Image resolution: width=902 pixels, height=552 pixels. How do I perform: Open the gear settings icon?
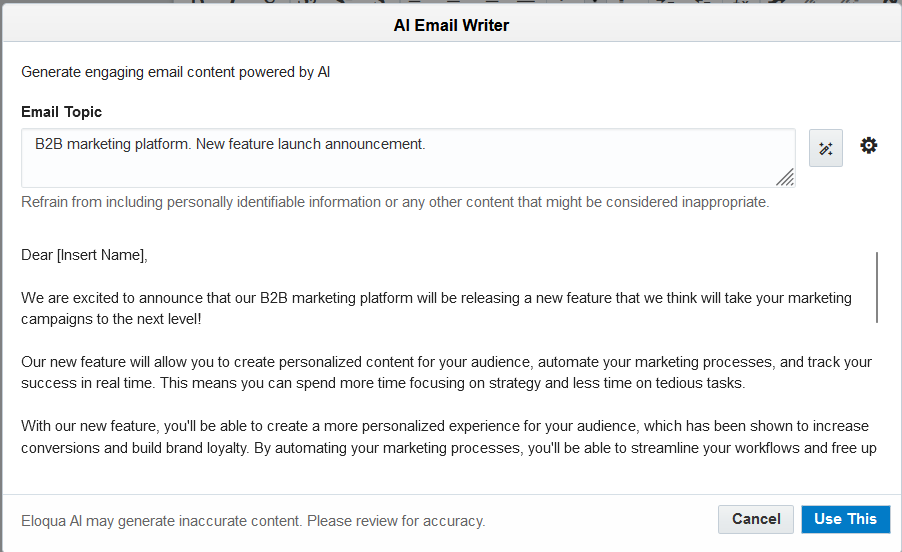(x=869, y=145)
